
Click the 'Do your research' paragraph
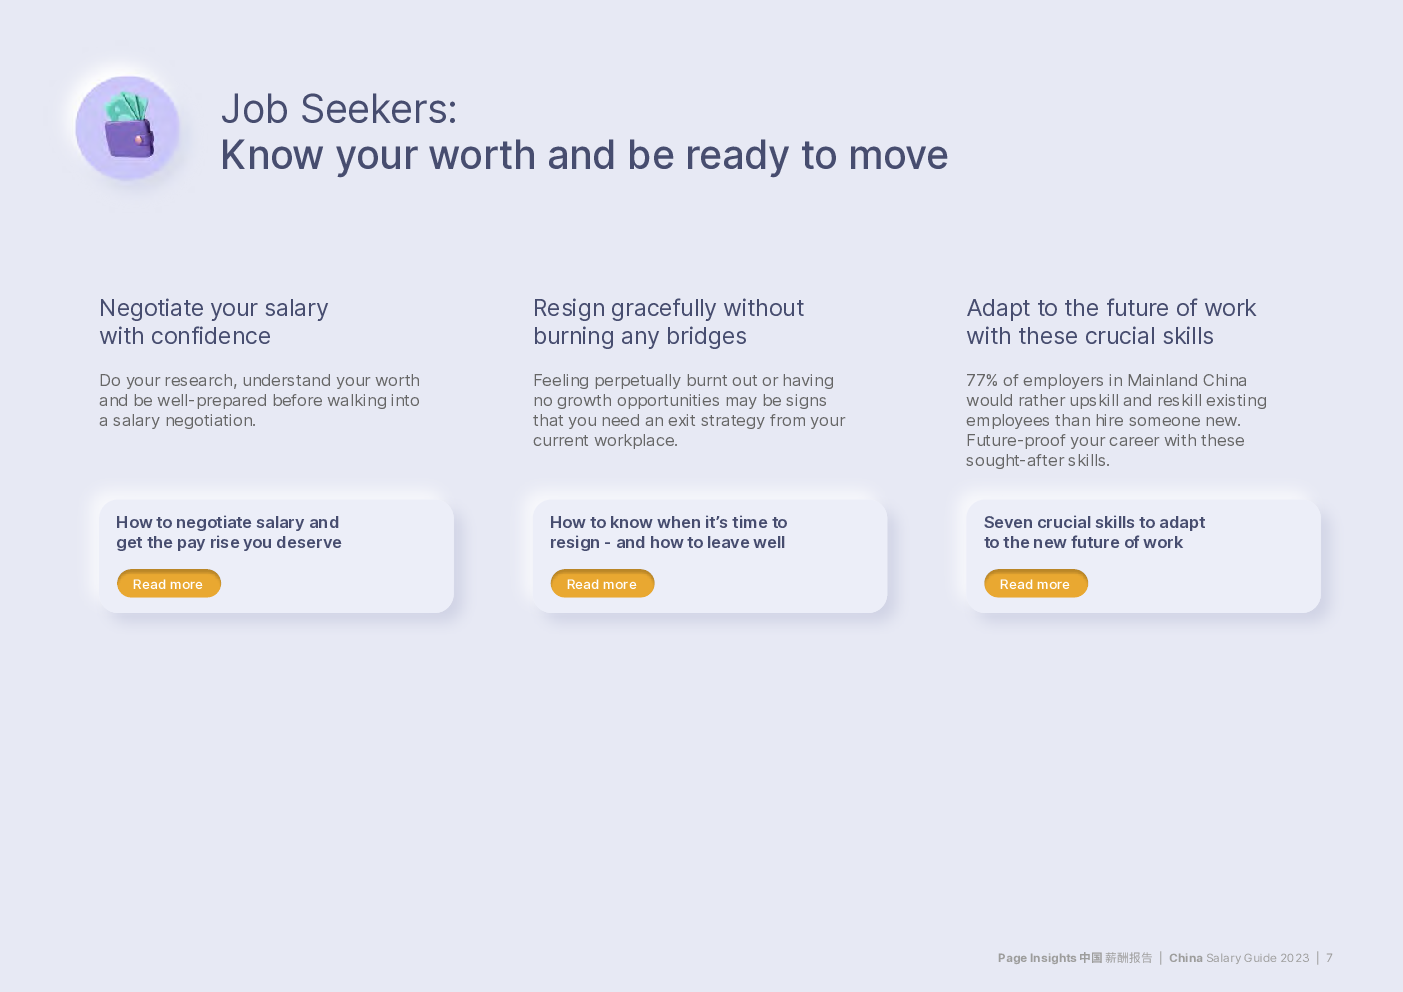(x=260, y=400)
